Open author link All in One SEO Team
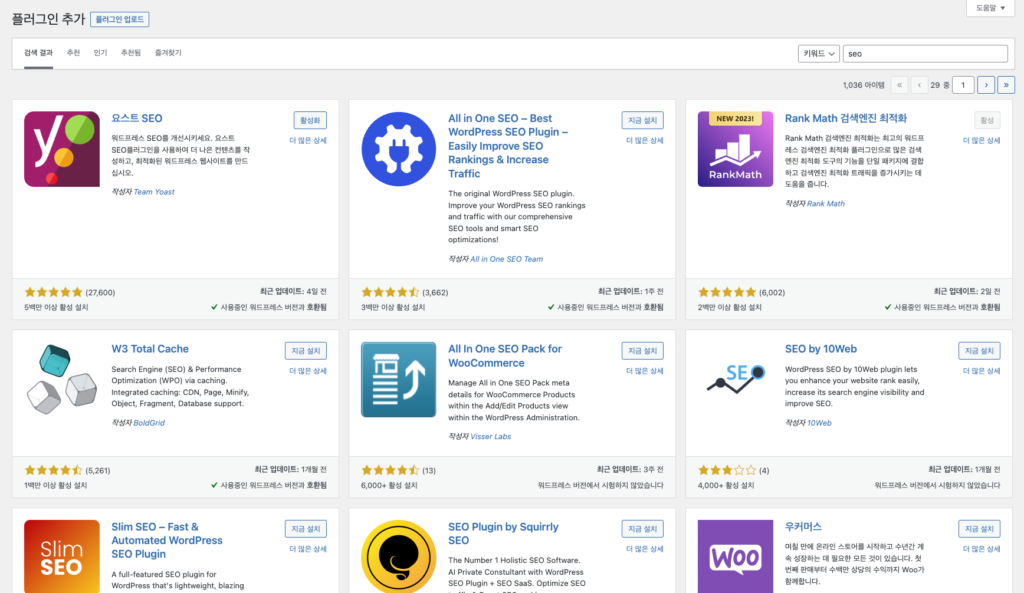Viewport: 1024px width, 593px height. tap(507, 259)
